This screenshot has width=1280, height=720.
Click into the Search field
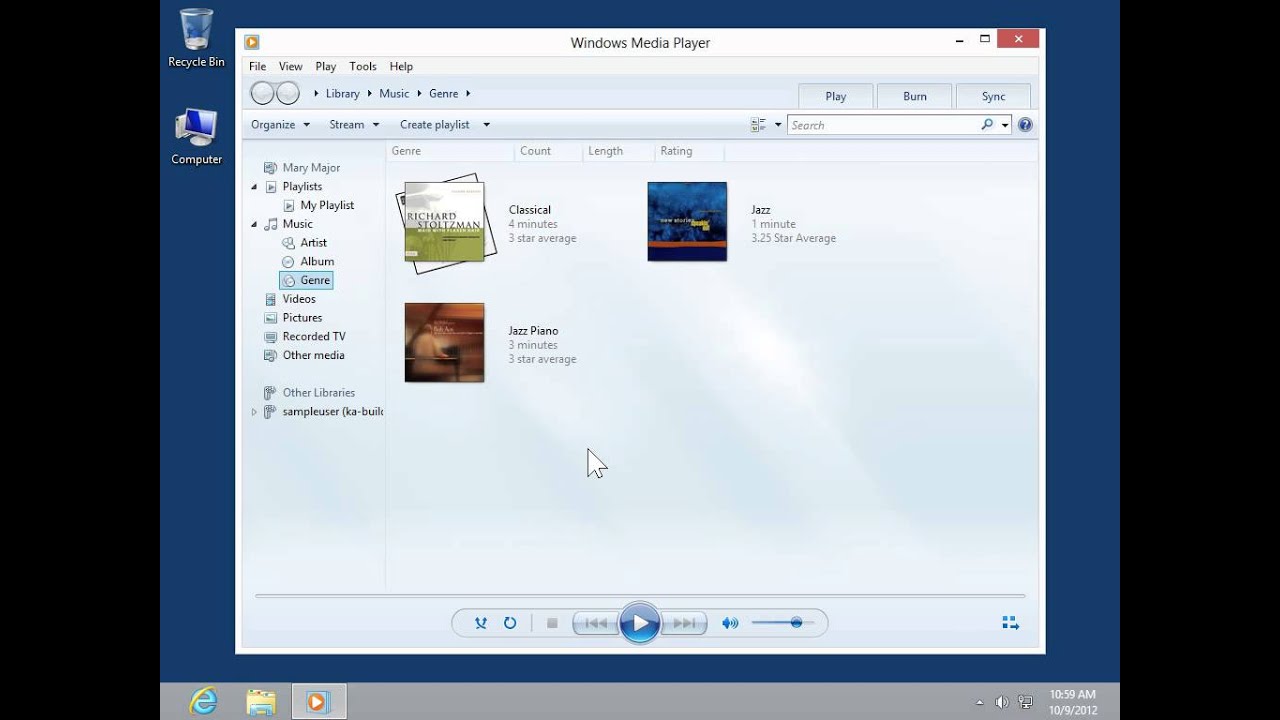[882, 125]
